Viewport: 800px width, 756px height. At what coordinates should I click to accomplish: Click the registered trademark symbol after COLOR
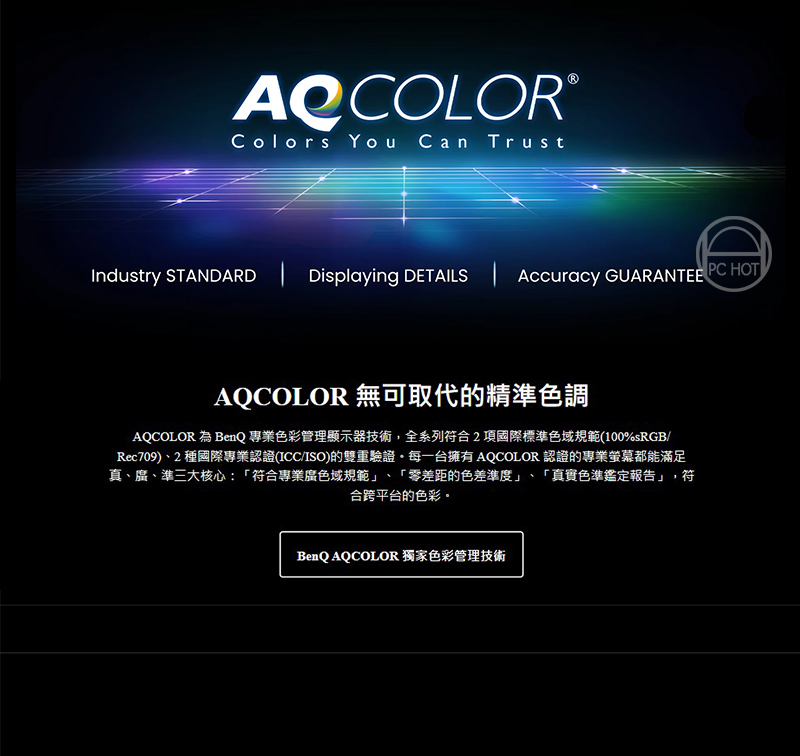[573, 79]
